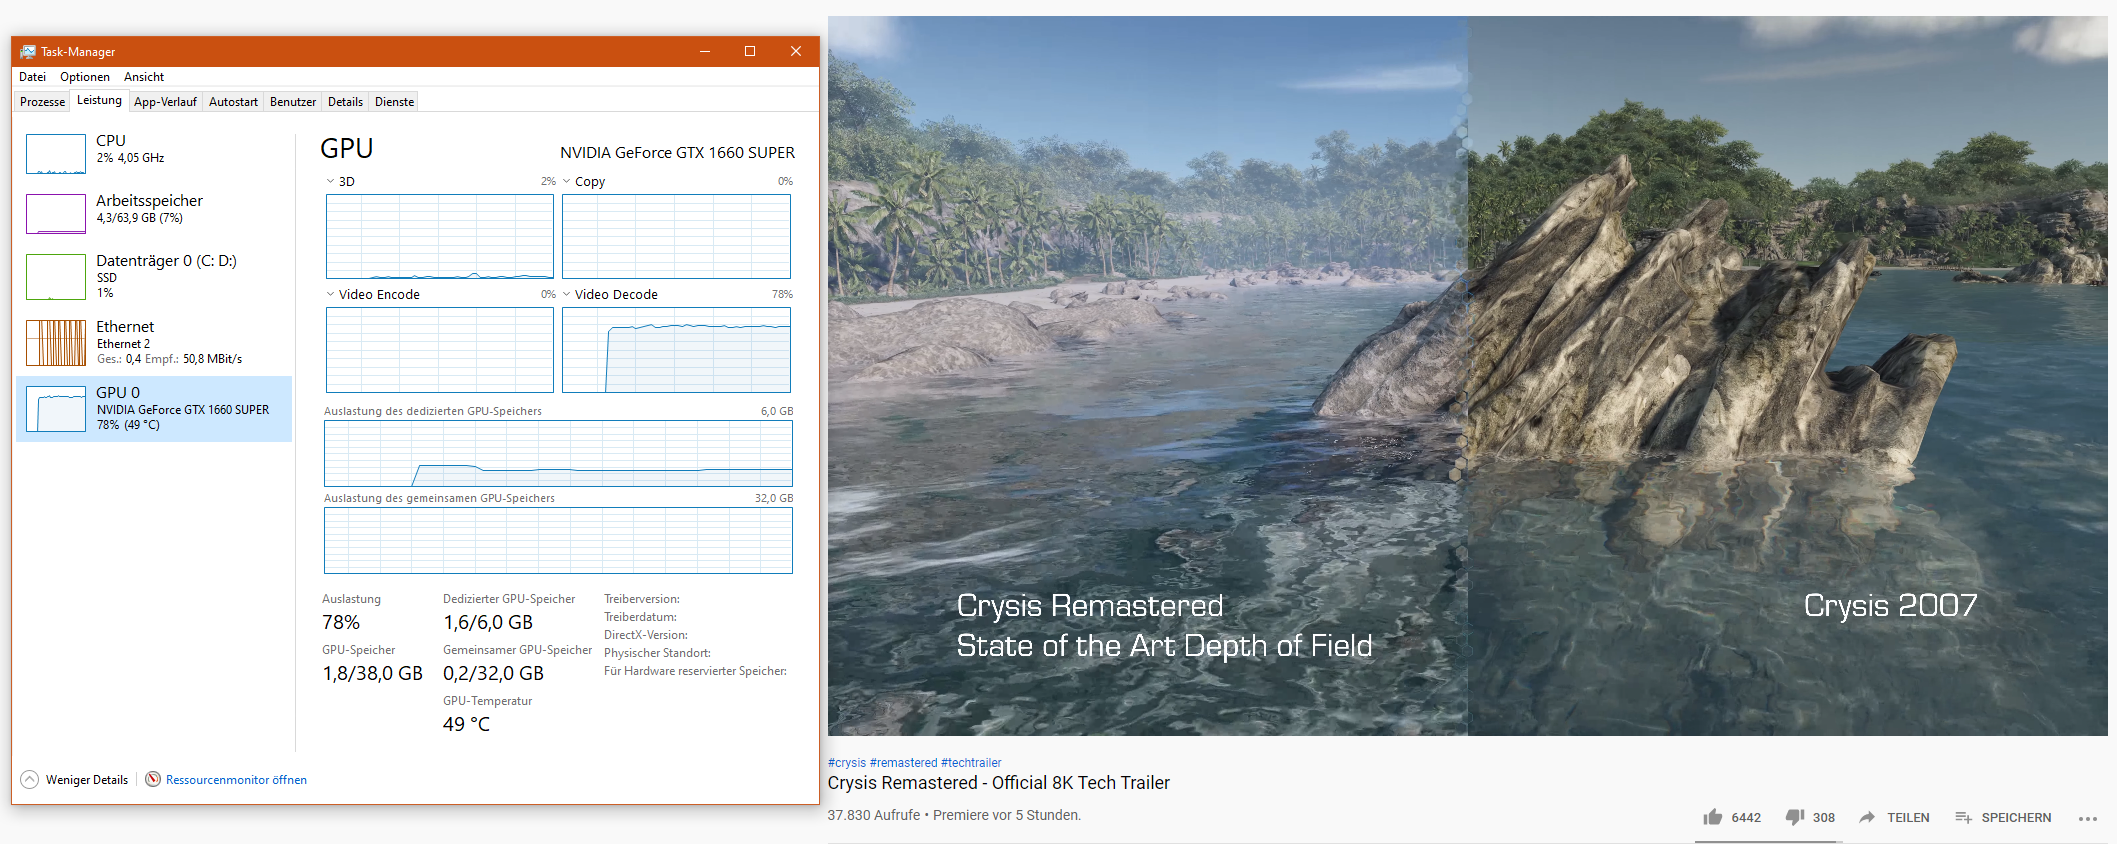2117x844 pixels.
Task: Click the Weniger Details collapse arrow icon
Action: [30, 780]
